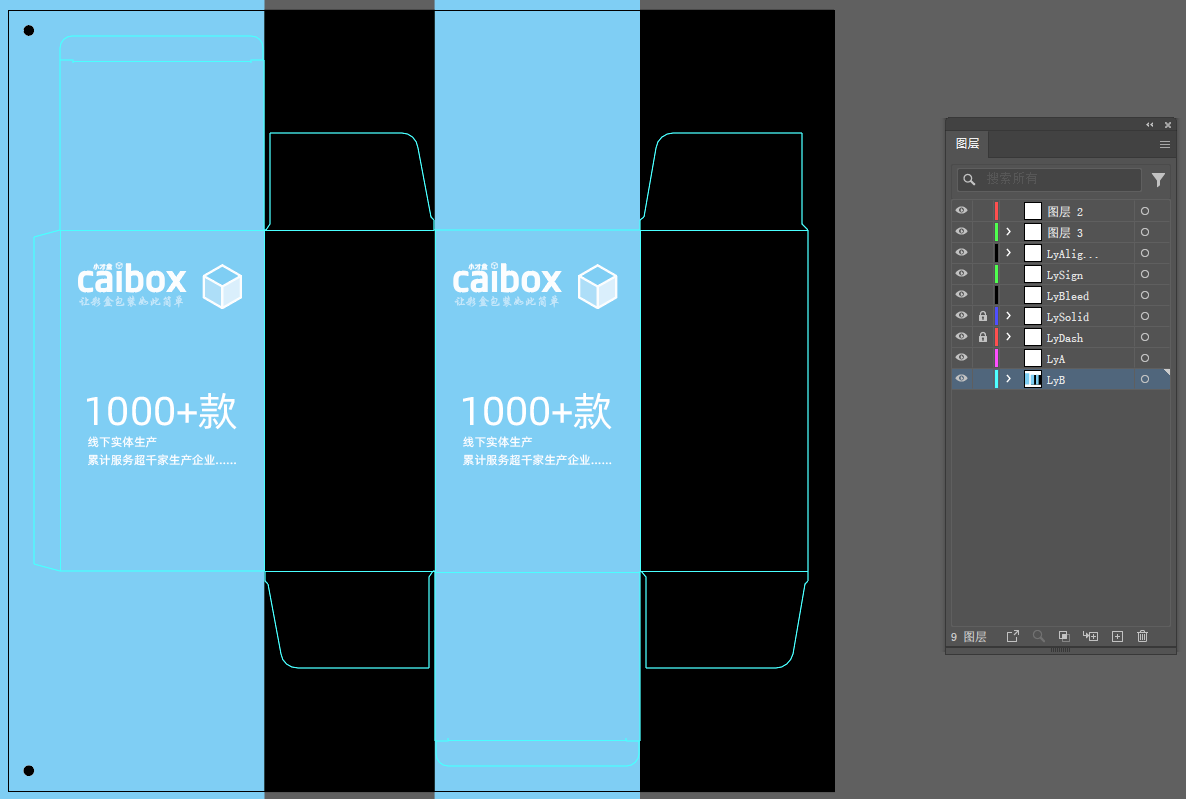Click the collect for export icon
Screen dimensions: 1186x799
tap(1013, 636)
